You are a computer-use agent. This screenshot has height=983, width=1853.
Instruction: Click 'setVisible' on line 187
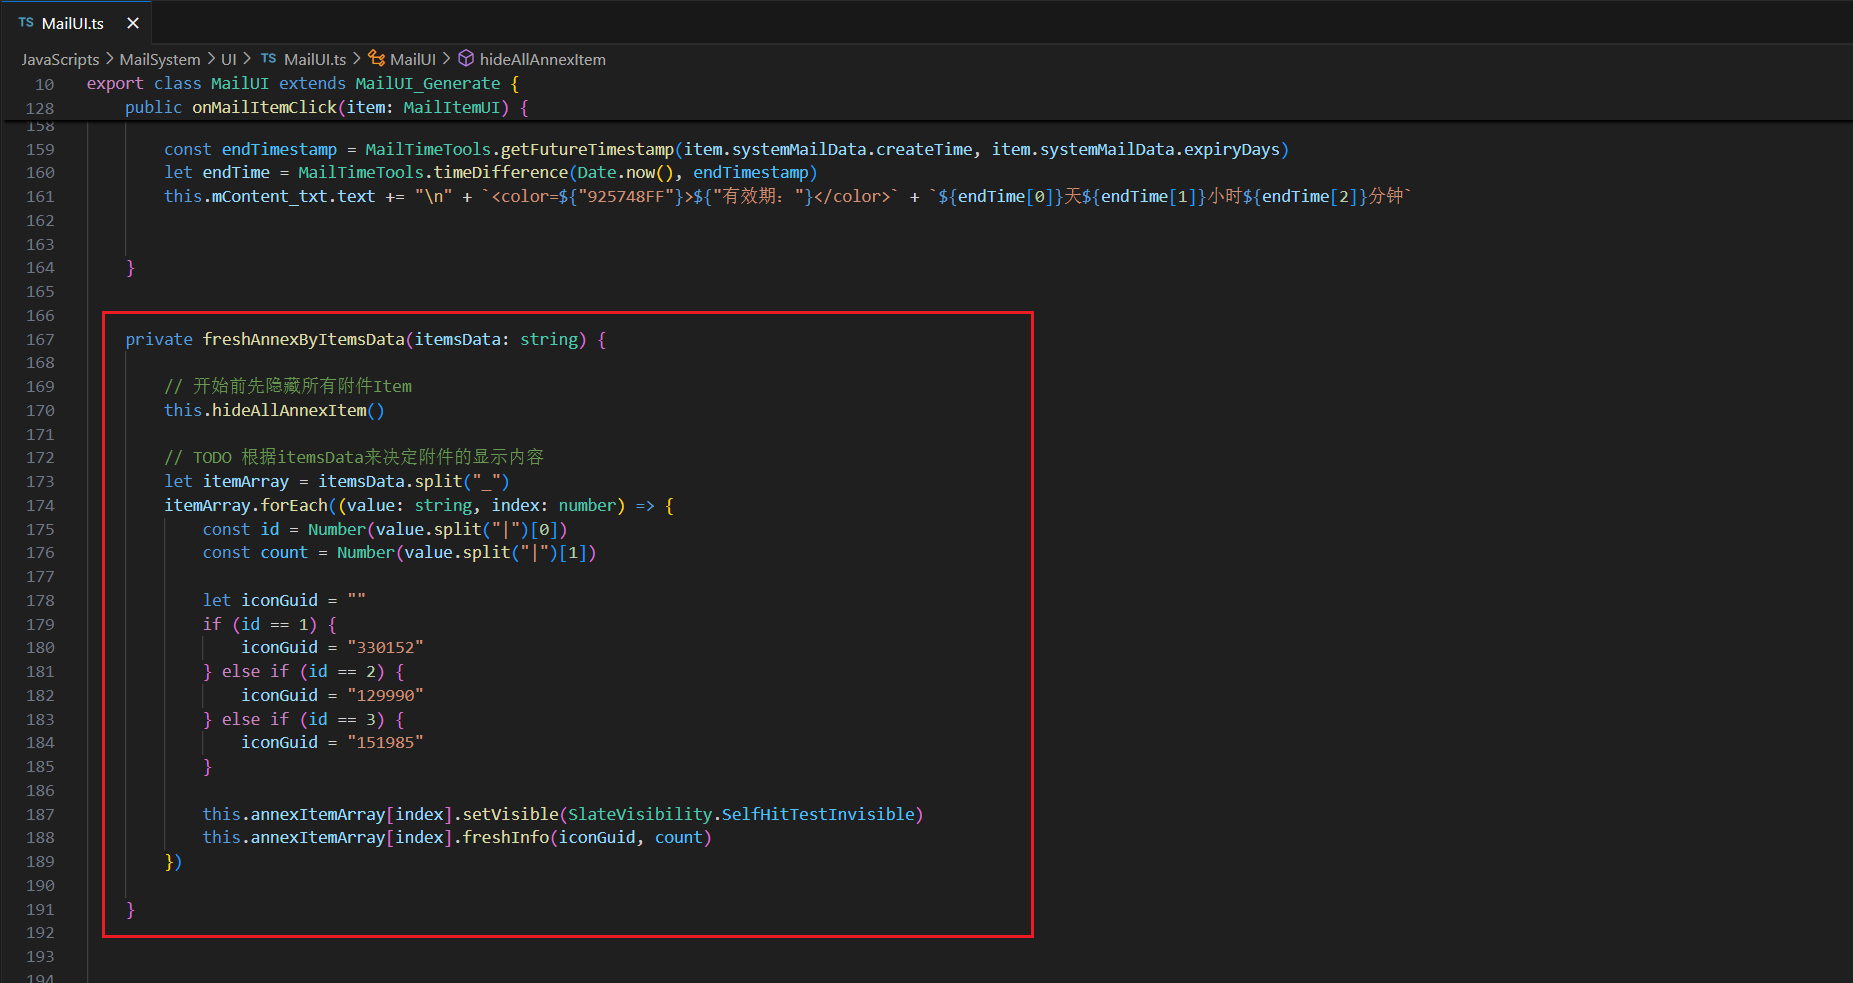(x=510, y=814)
